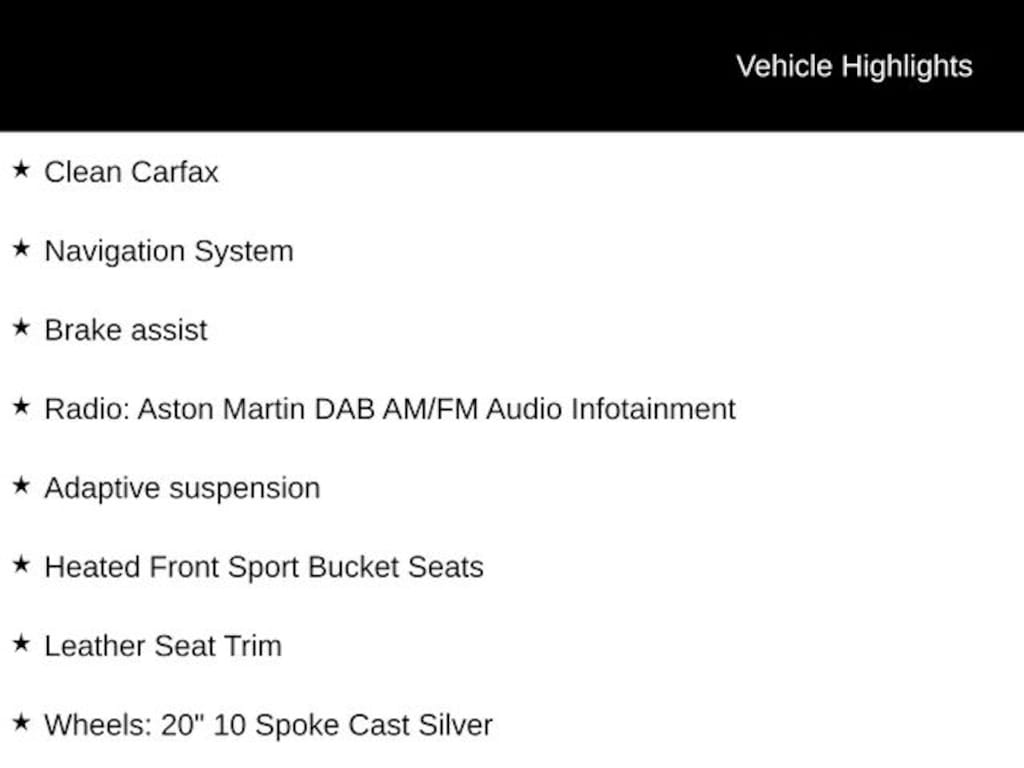Select the star icon on the Wheels line
The height and width of the screenshot is (768, 1024).
point(21,723)
